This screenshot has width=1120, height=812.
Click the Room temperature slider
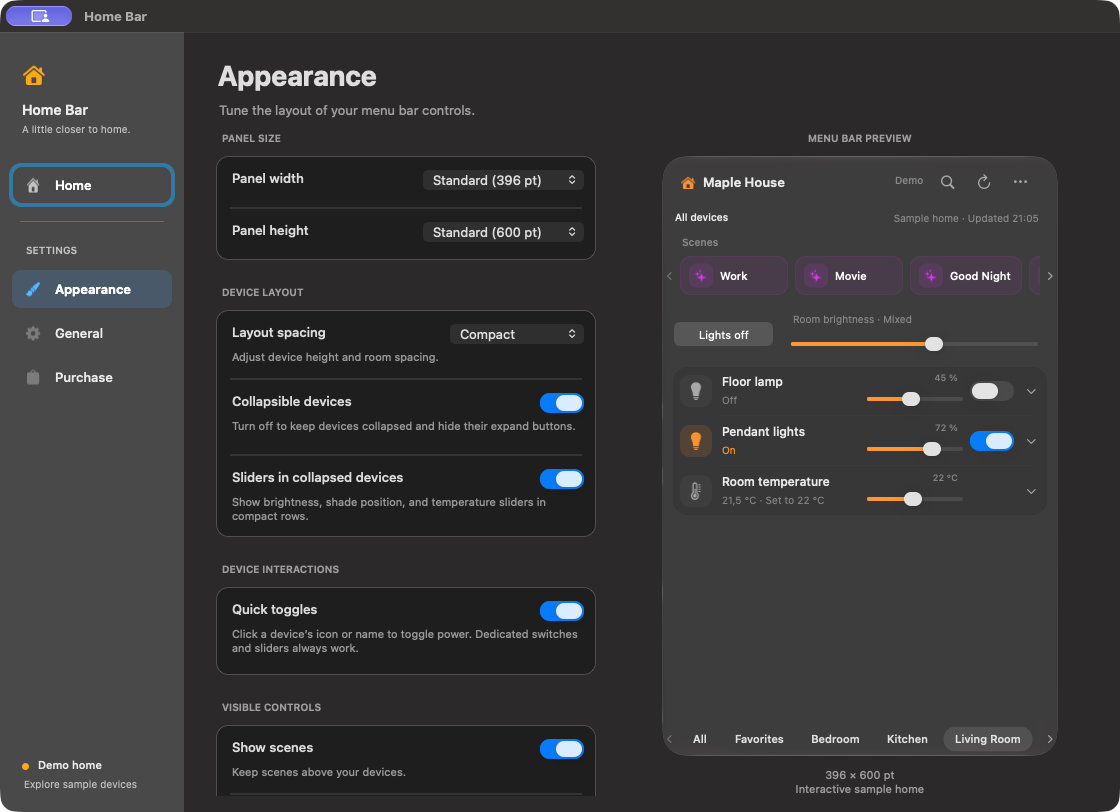pyautogui.click(x=914, y=499)
